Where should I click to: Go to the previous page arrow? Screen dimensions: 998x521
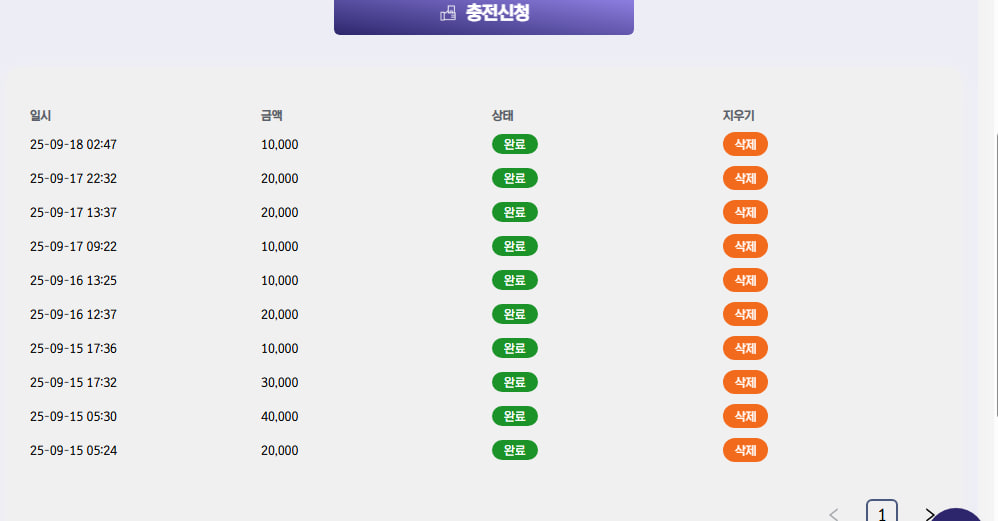834,514
